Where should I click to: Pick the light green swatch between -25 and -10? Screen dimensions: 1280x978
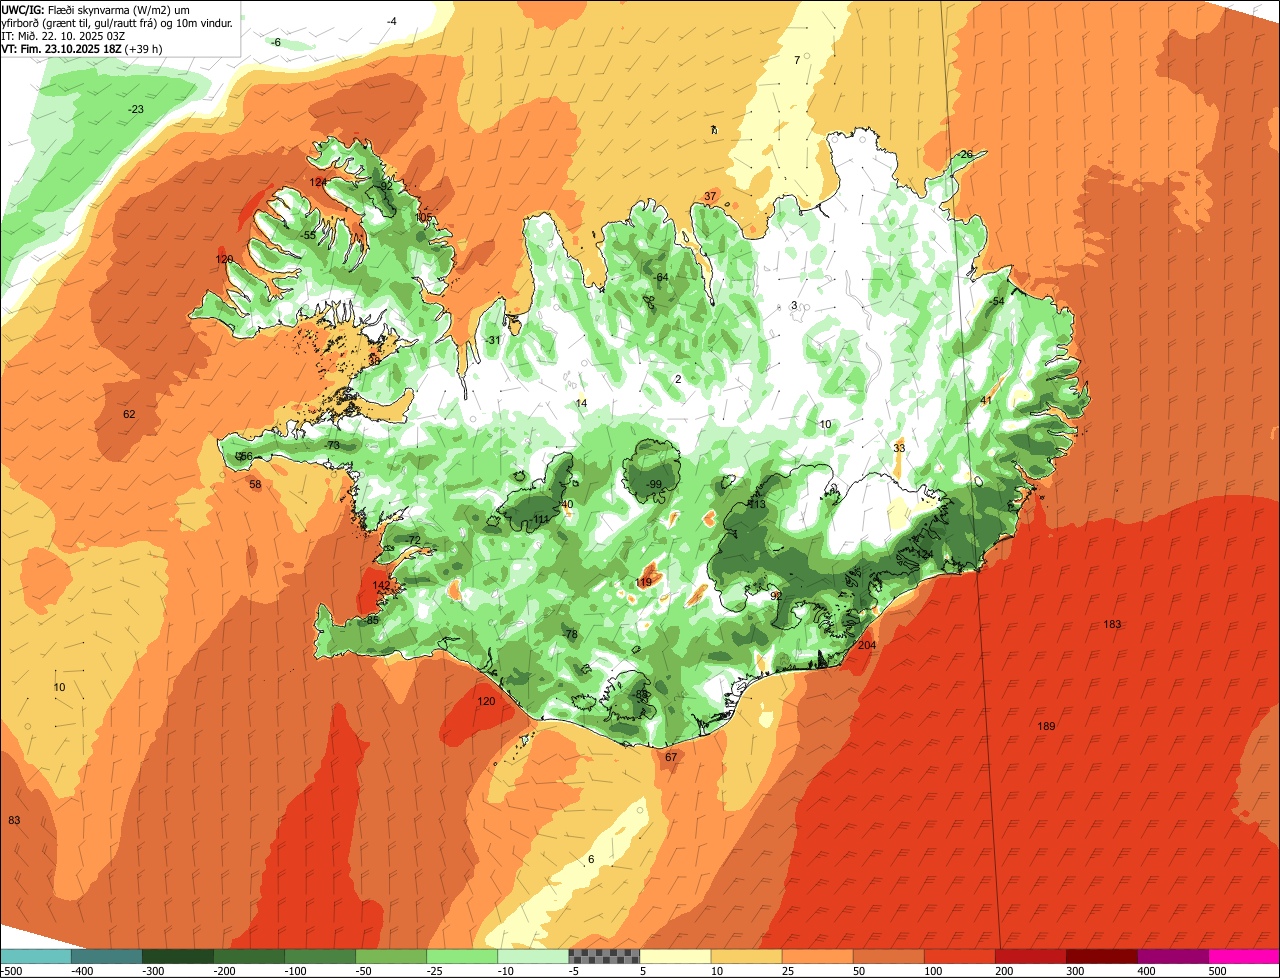coord(462,956)
